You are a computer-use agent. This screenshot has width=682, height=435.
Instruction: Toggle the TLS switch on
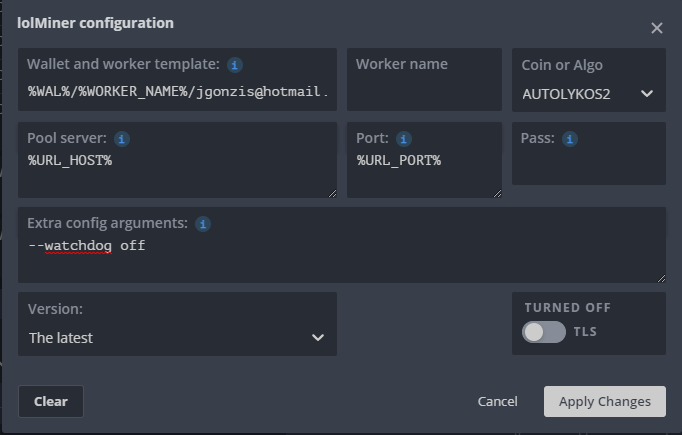[544, 332]
